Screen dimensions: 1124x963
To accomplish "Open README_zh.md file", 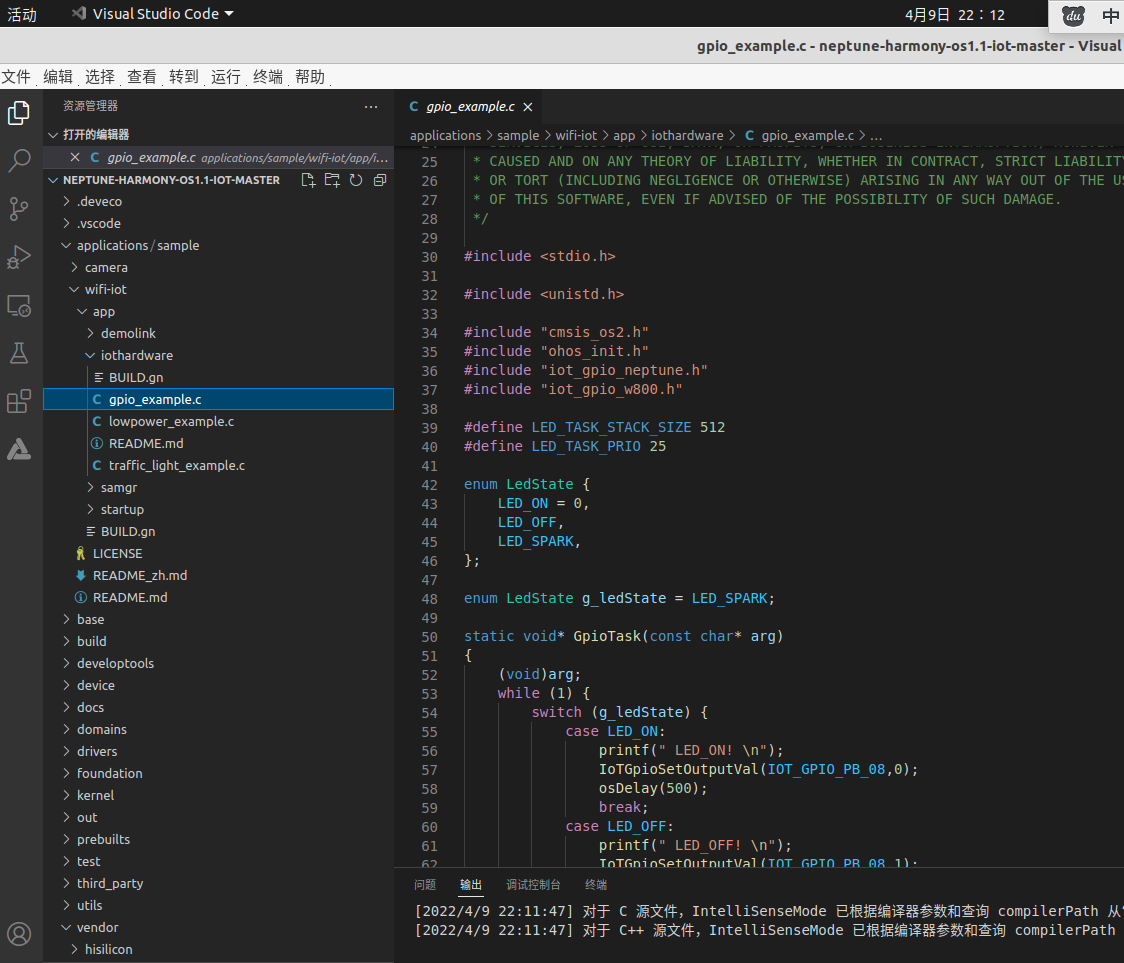I will click(x=219, y=576).
